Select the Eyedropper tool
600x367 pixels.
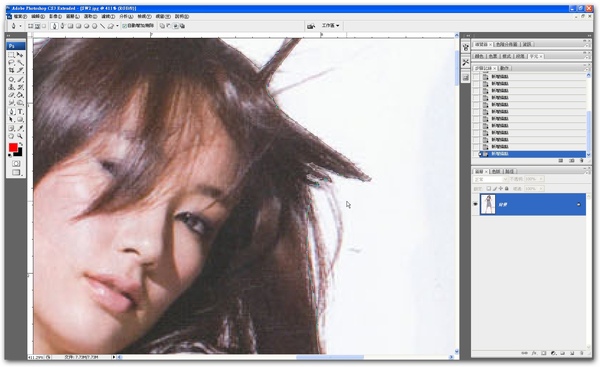(x=20, y=129)
